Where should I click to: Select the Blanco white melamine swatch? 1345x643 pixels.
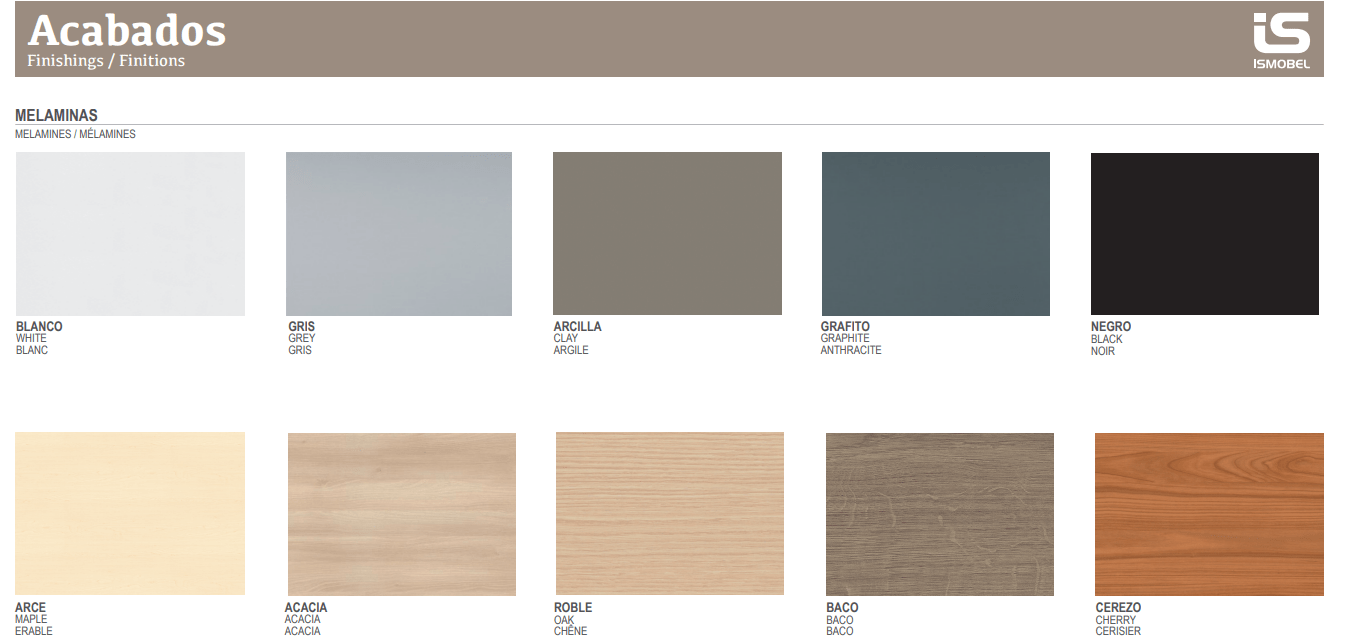(x=130, y=234)
